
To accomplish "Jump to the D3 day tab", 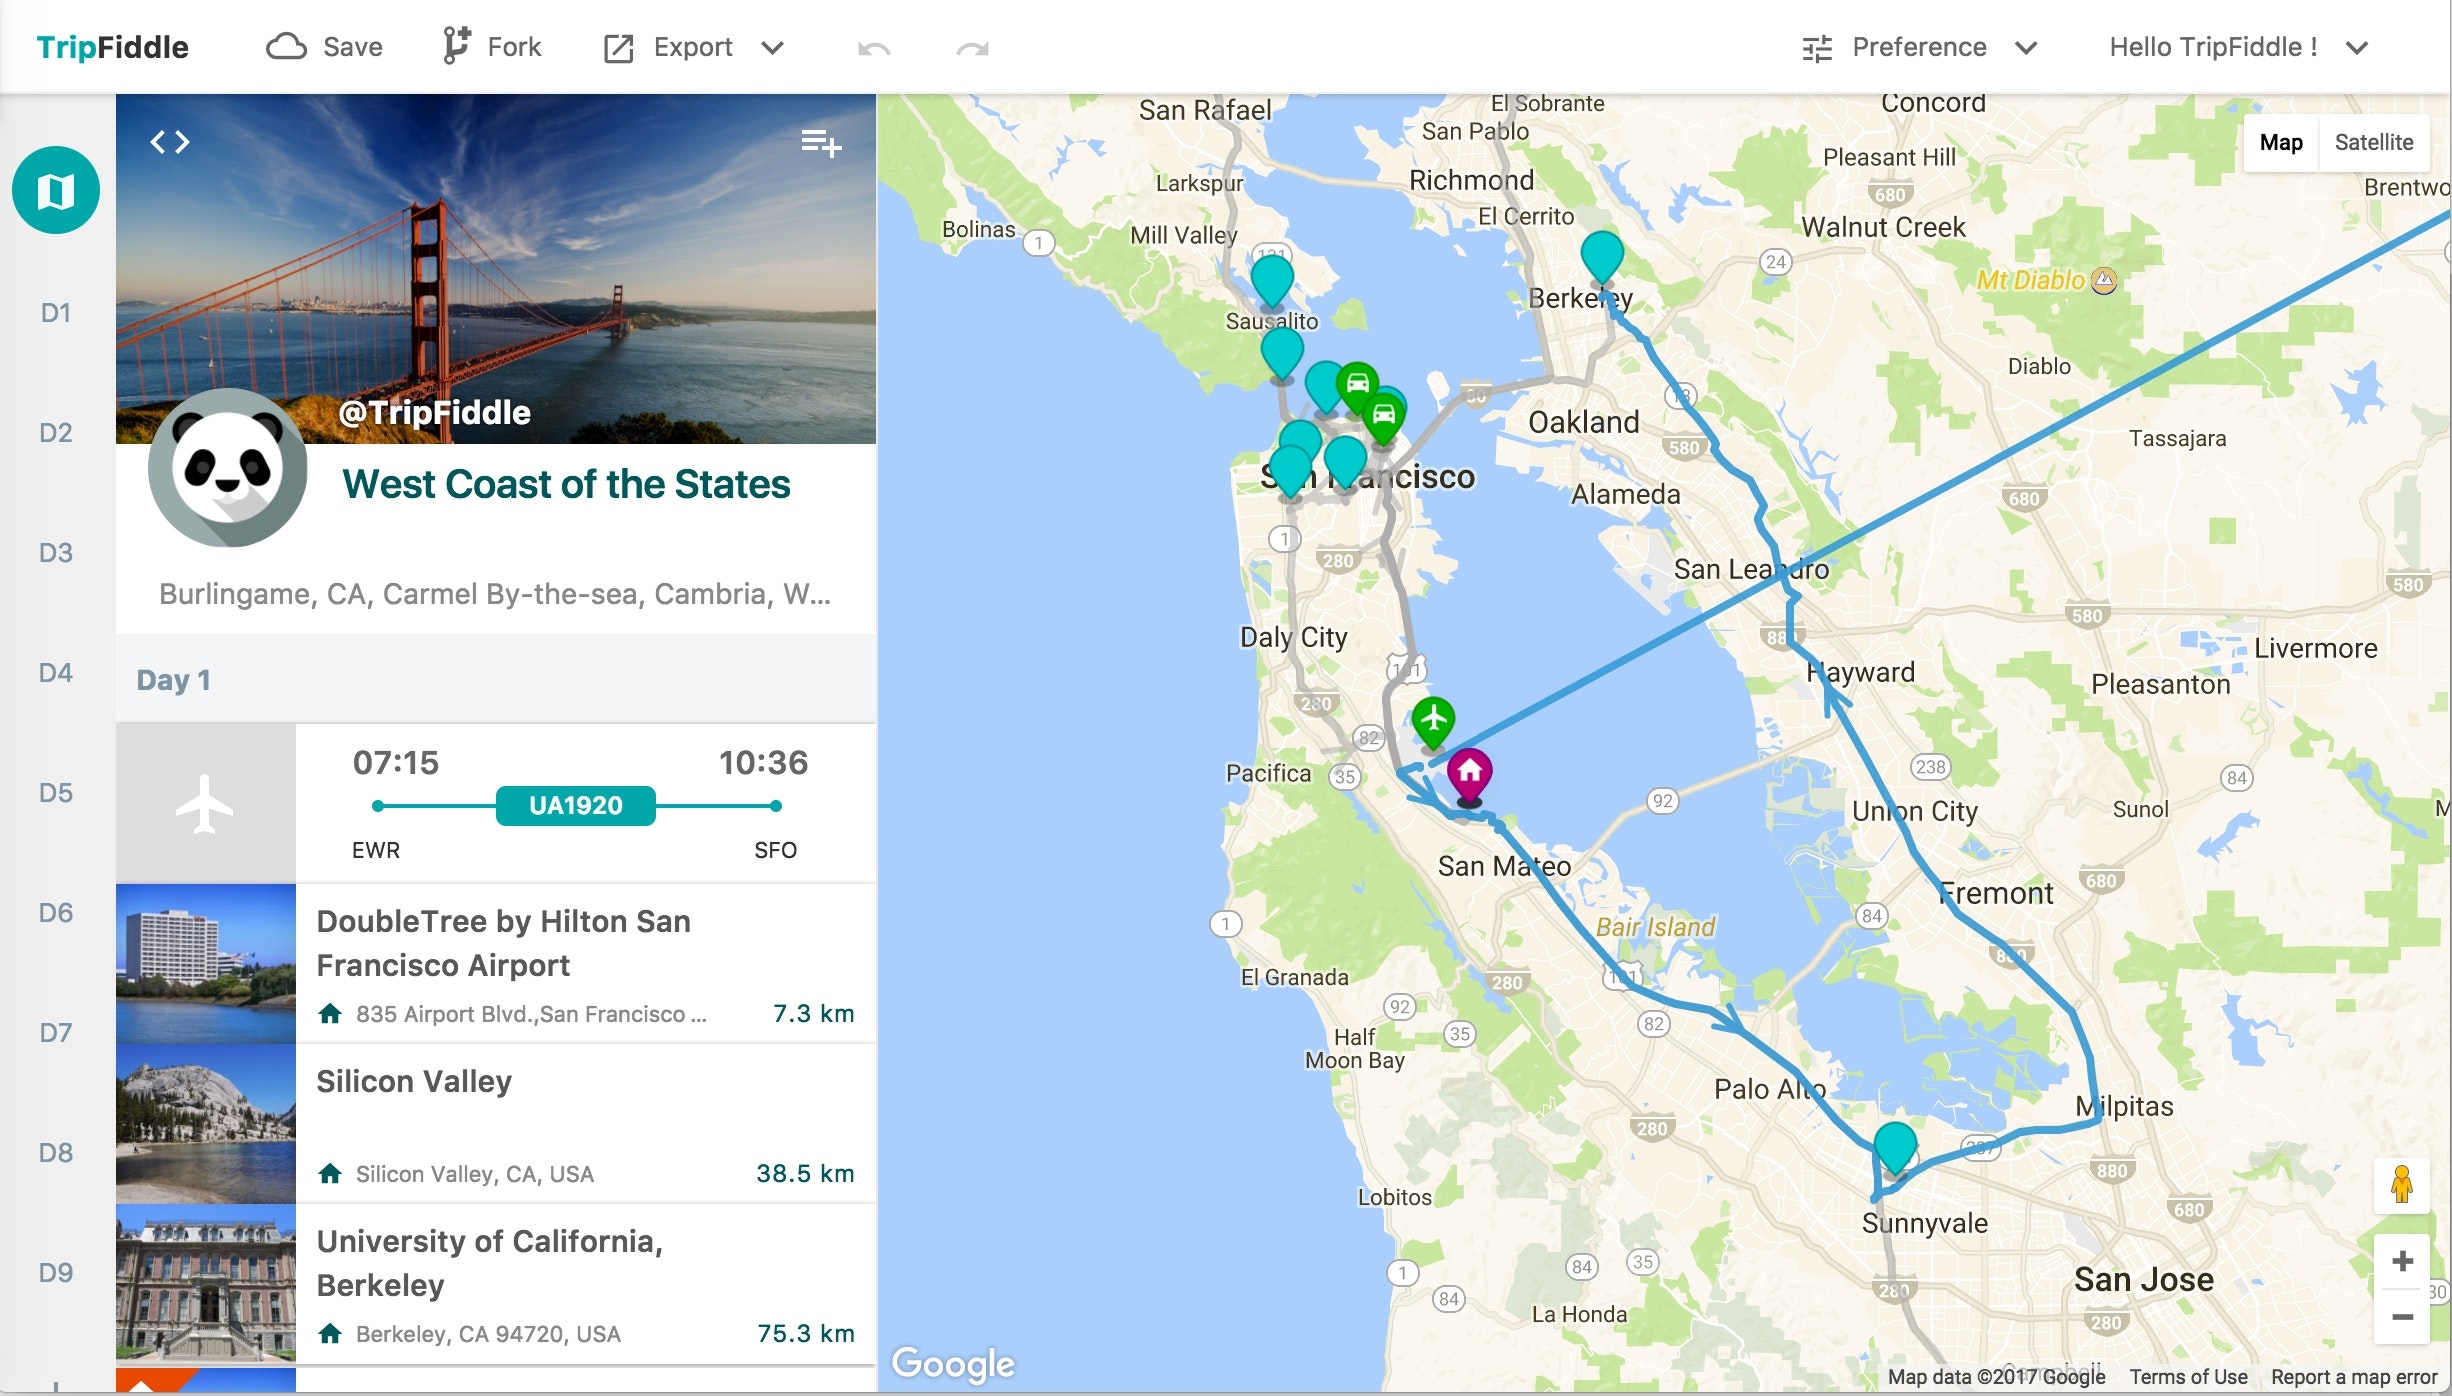I will point(56,553).
